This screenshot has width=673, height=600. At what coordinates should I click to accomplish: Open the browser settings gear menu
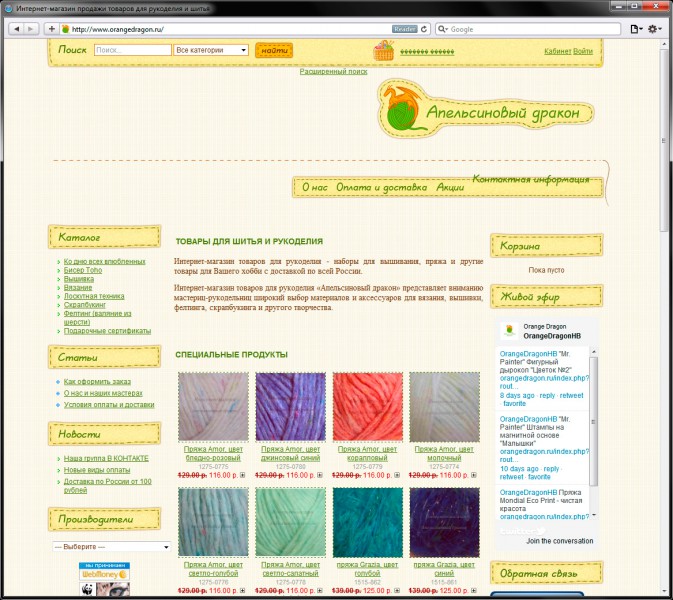(x=655, y=29)
